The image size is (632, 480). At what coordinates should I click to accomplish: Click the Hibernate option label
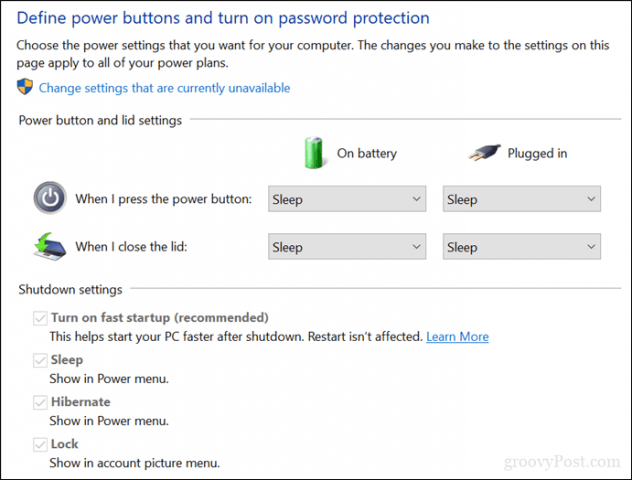81,402
